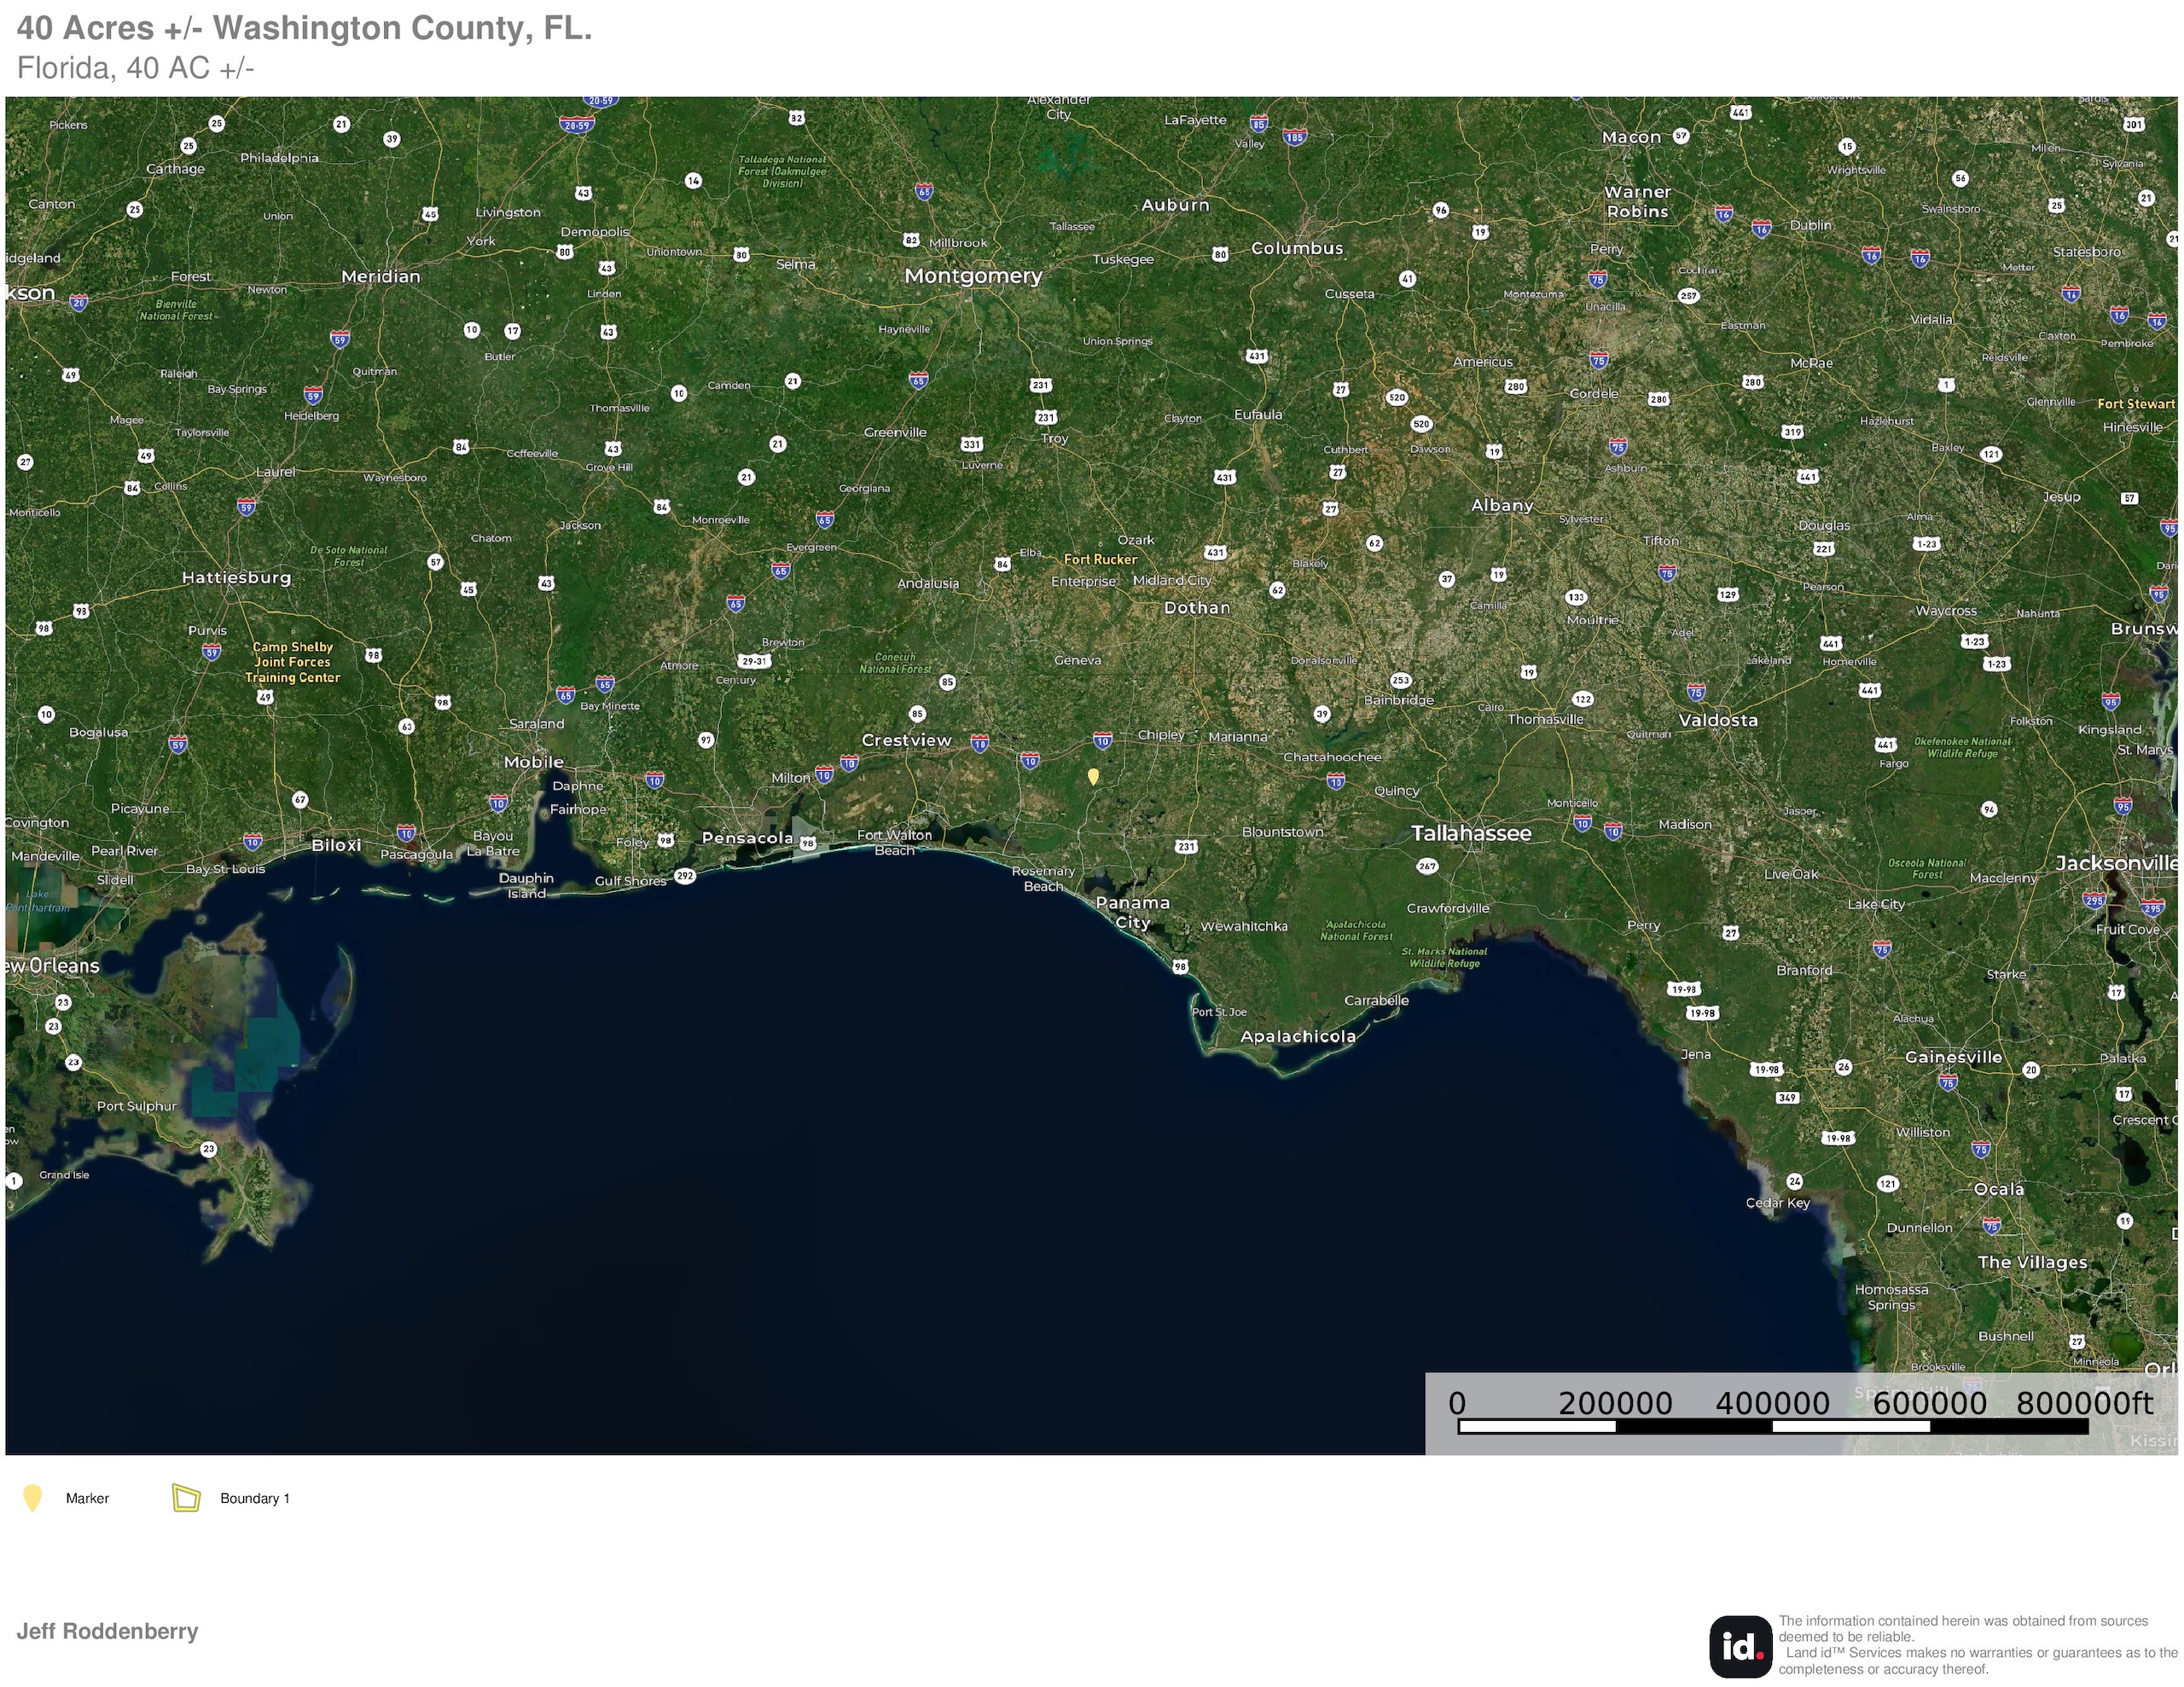Select the Apalachicola label on the coast
Viewport: 2184px width, 1687px height.
point(1298,1036)
